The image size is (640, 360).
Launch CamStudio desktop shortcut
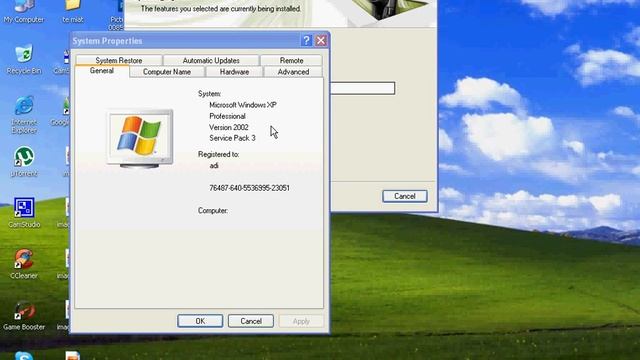(x=24, y=212)
